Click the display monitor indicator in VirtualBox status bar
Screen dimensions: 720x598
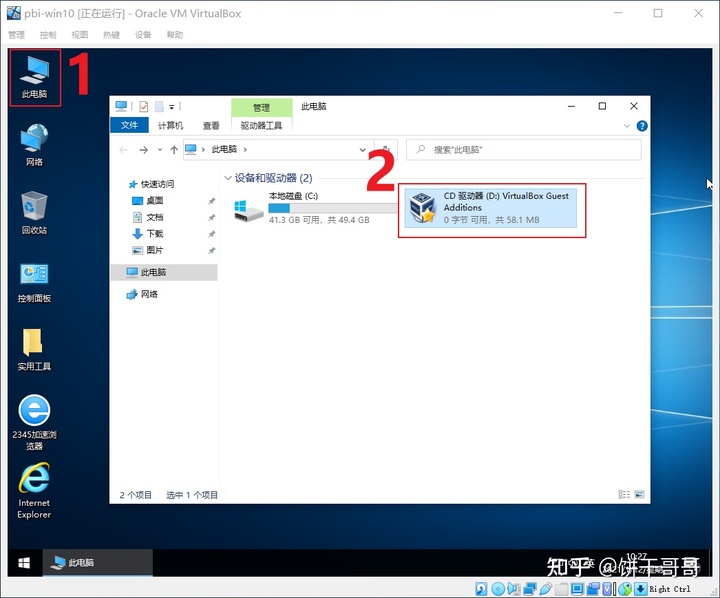coord(577,589)
